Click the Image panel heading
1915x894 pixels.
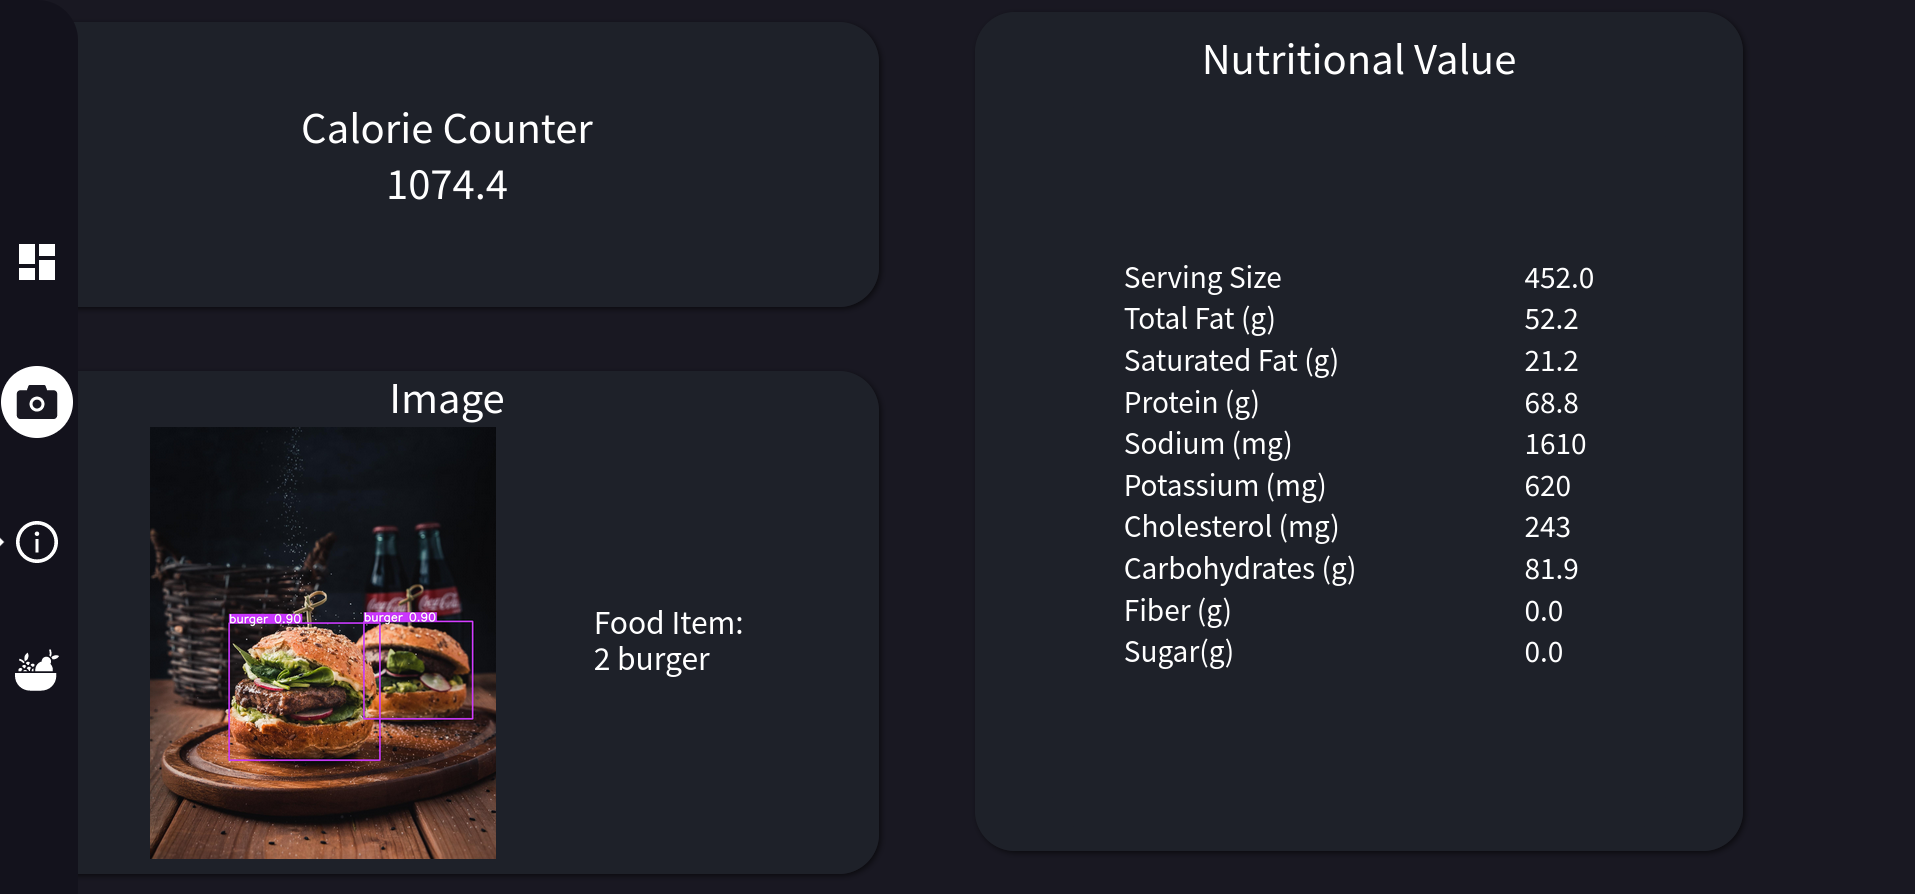coord(447,399)
